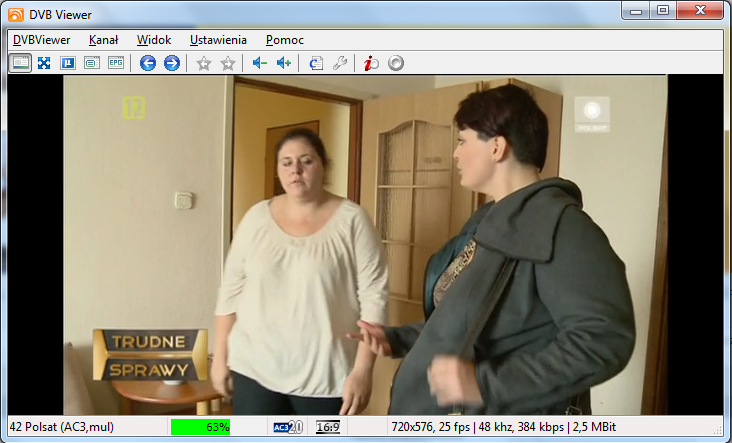Viewport: 732px width, 443px height.
Task: Open the Kanał menu
Action: point(104,40)
